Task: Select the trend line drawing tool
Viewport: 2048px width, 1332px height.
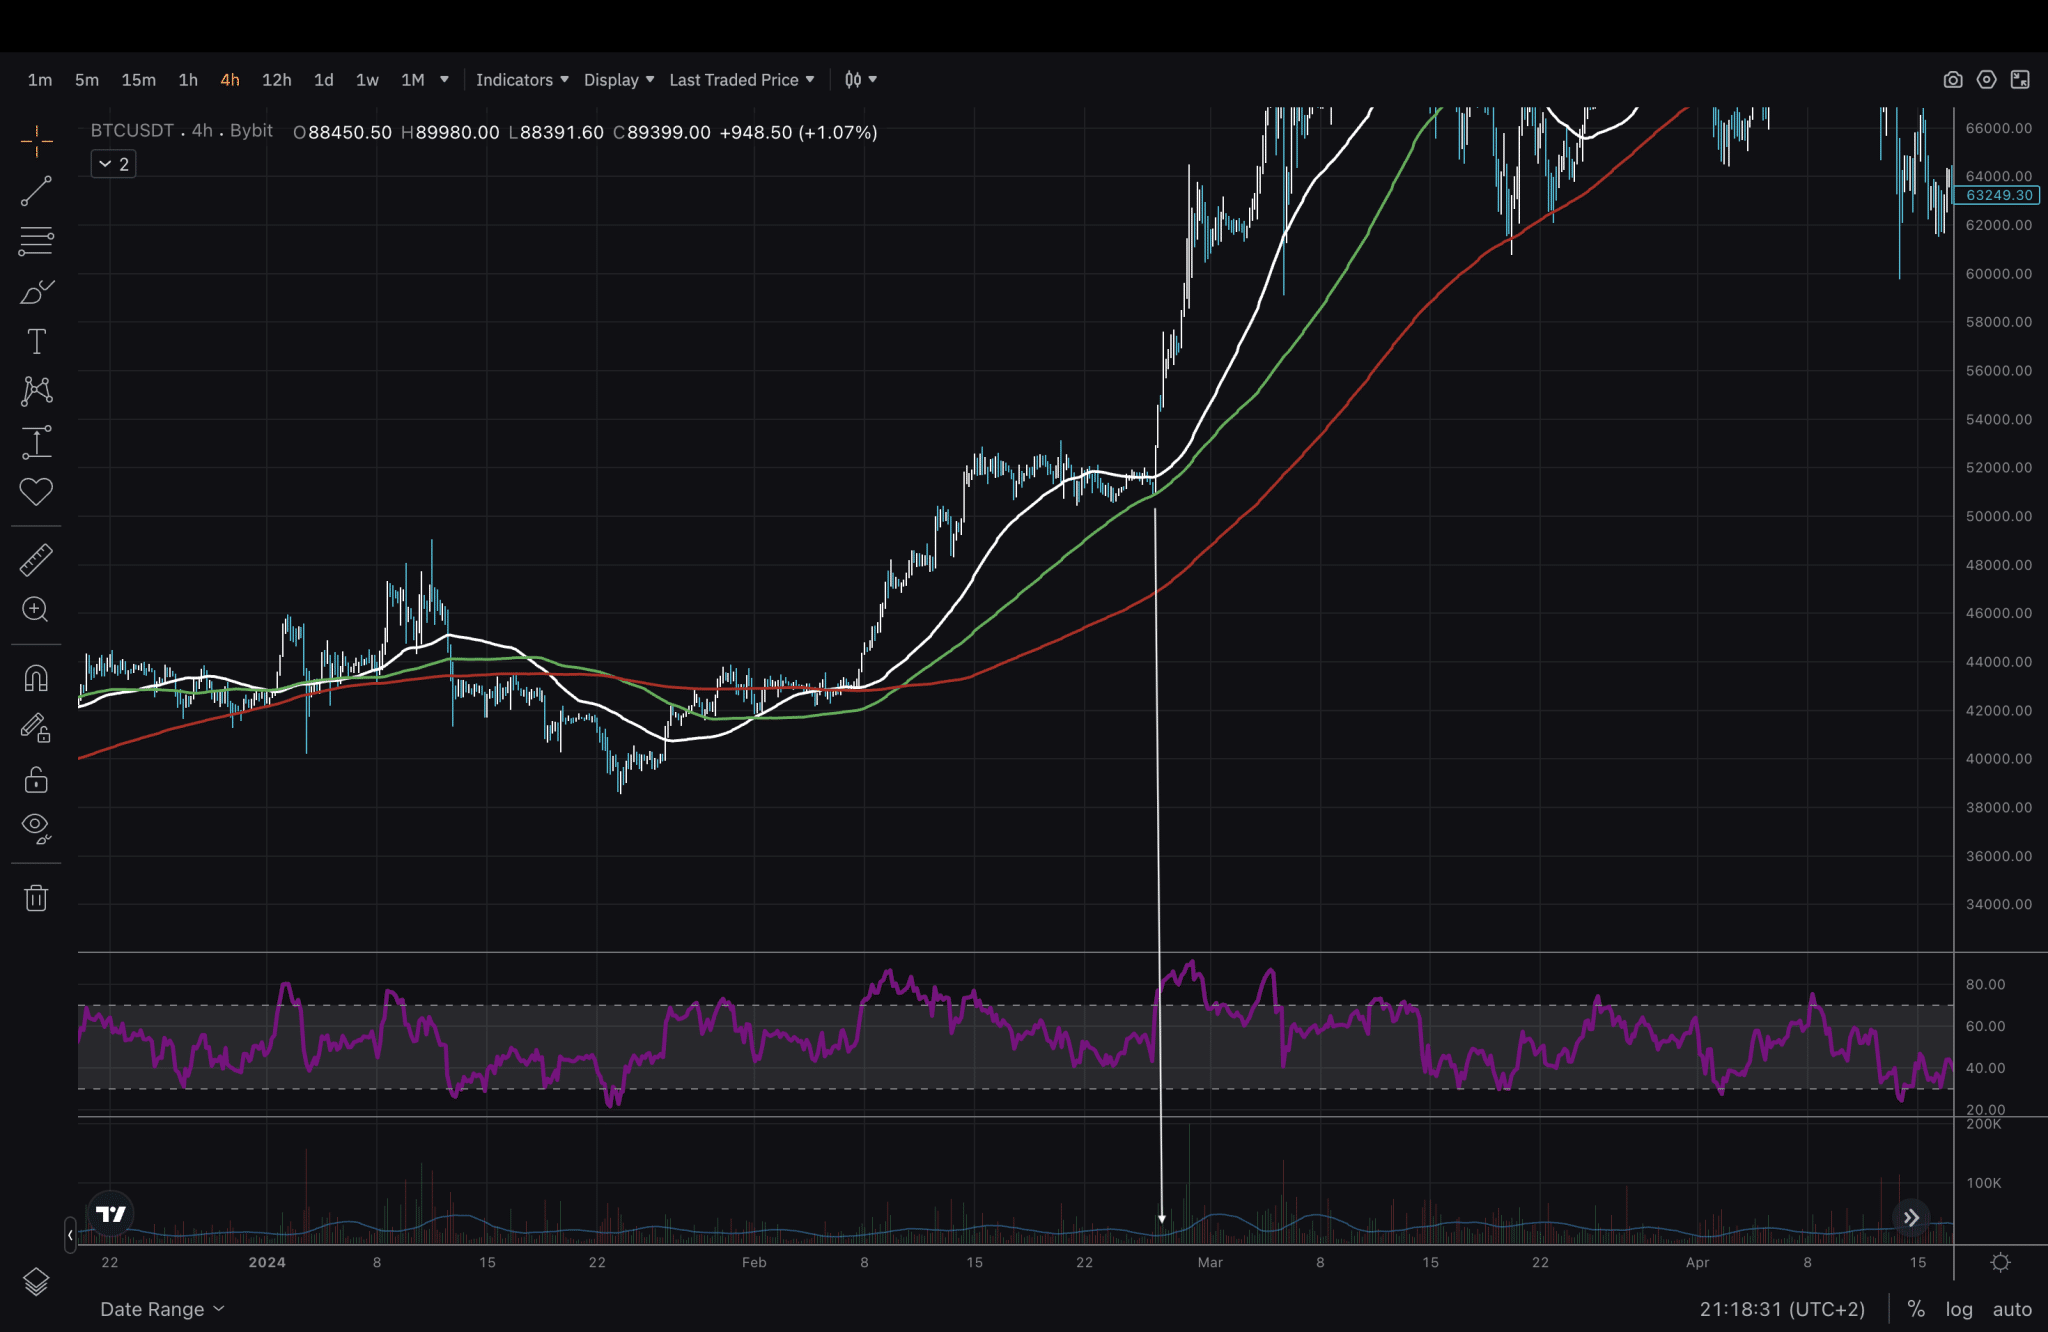Action: [36, 191]
